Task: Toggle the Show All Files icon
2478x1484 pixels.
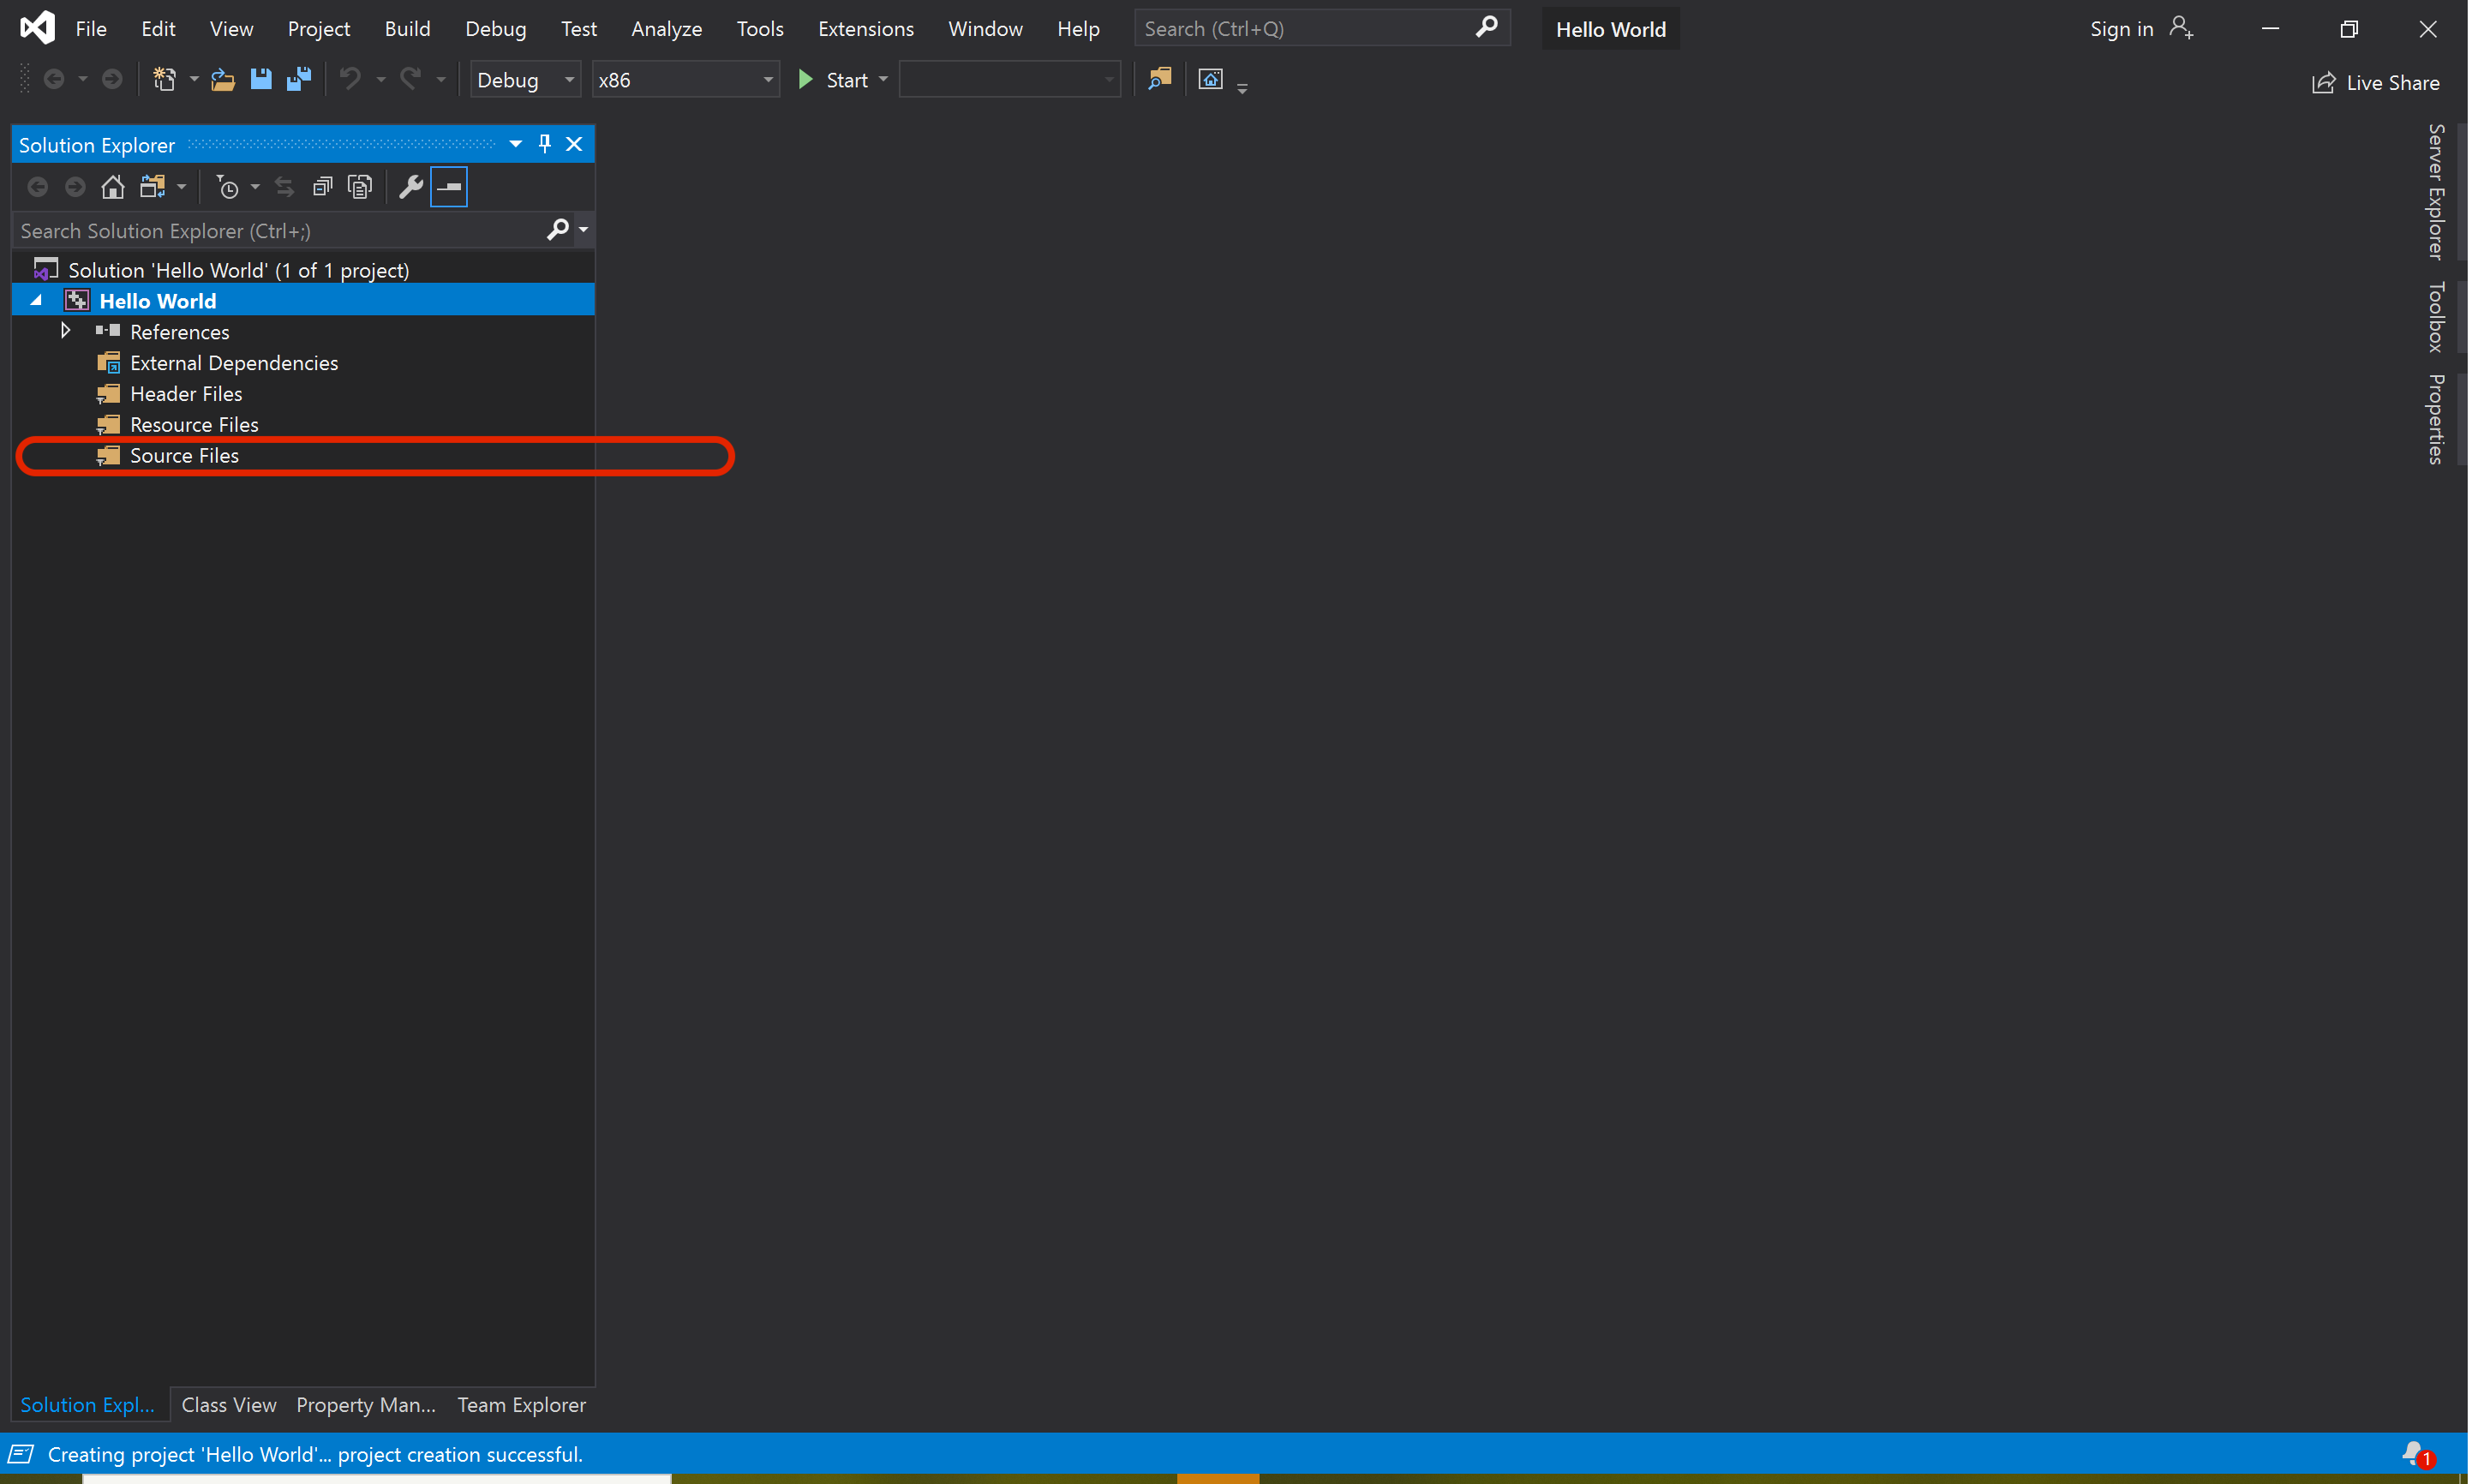Action: point(360,187)
